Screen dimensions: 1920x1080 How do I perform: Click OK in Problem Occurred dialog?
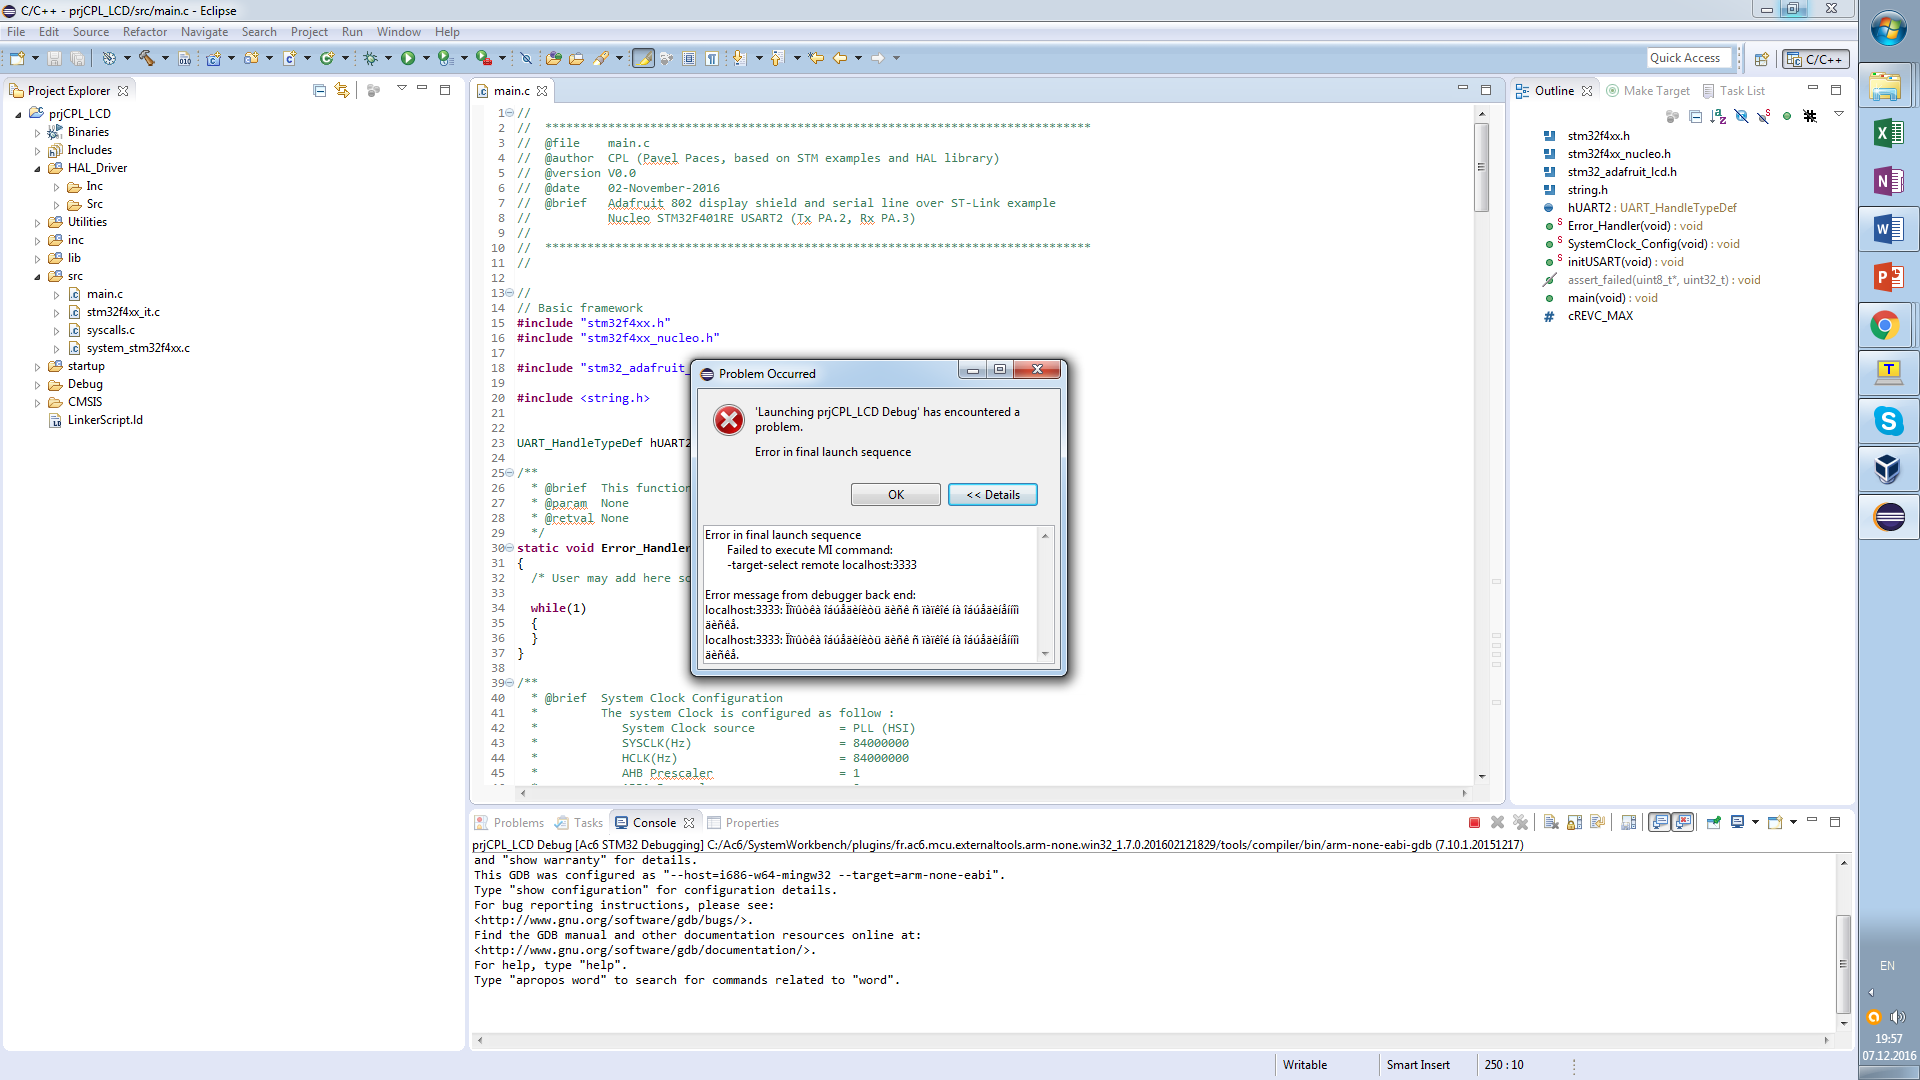click(x=895, y=495)
